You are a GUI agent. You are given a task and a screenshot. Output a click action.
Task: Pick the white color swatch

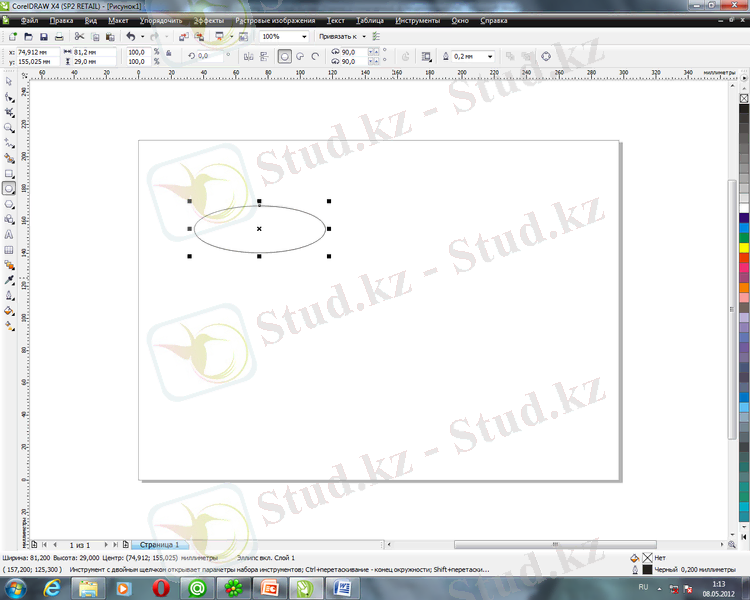click(744, 208)
